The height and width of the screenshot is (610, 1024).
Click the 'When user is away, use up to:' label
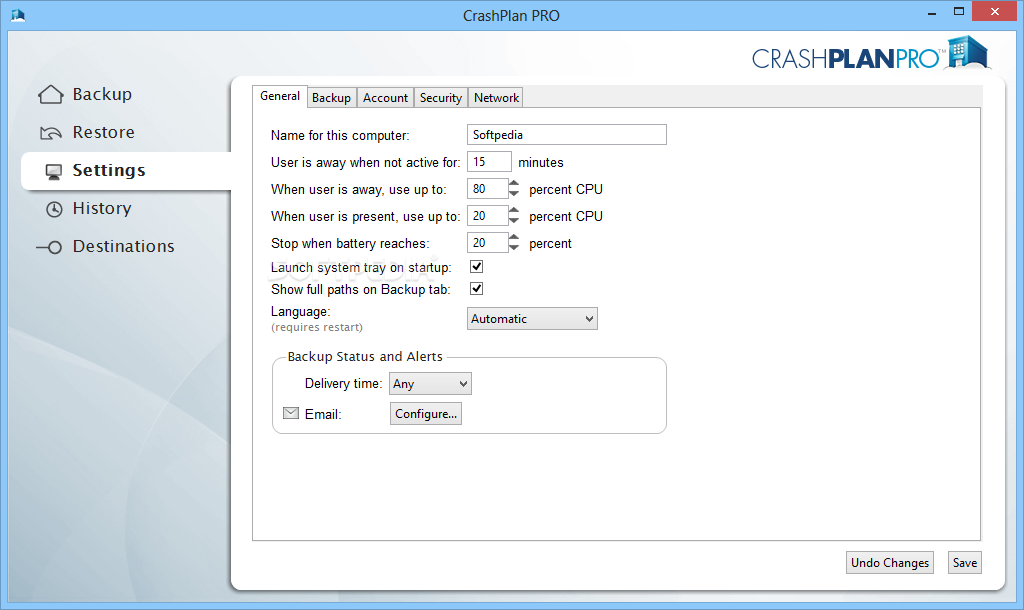coord(359,189)
